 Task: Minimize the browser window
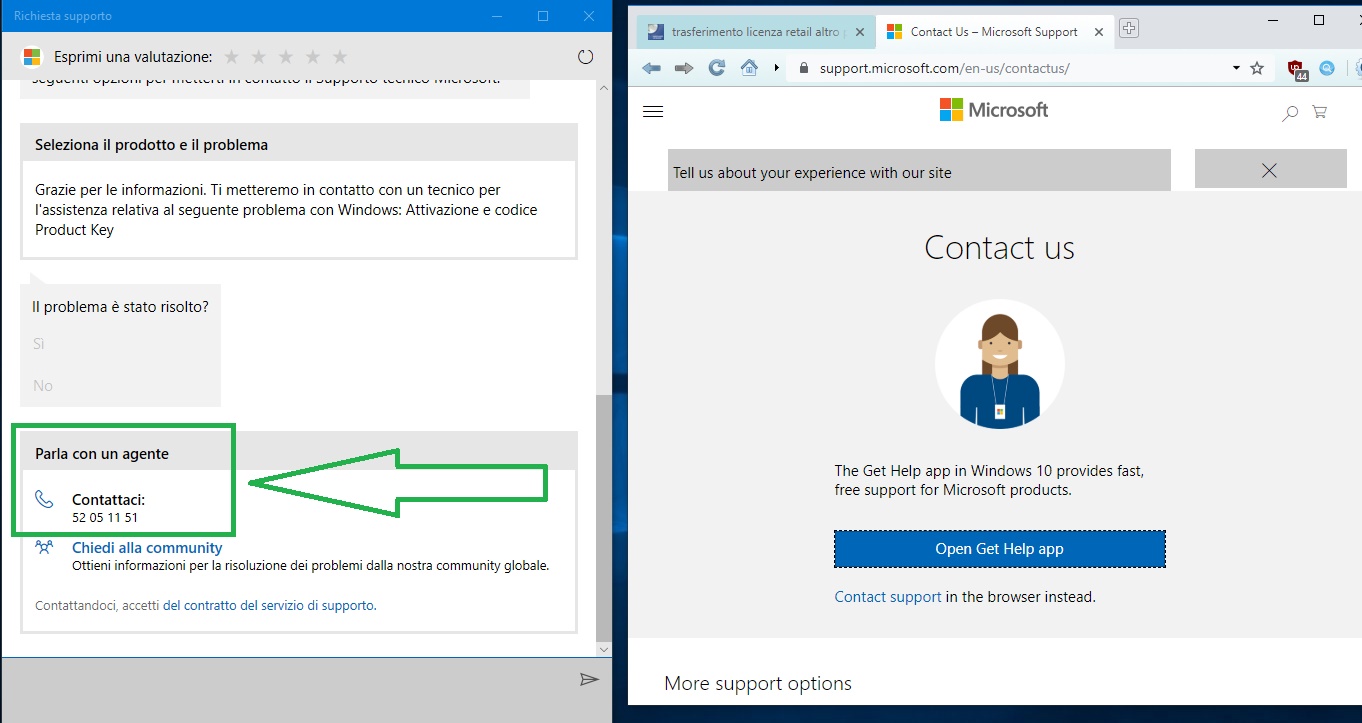(x=1273, y=20)
